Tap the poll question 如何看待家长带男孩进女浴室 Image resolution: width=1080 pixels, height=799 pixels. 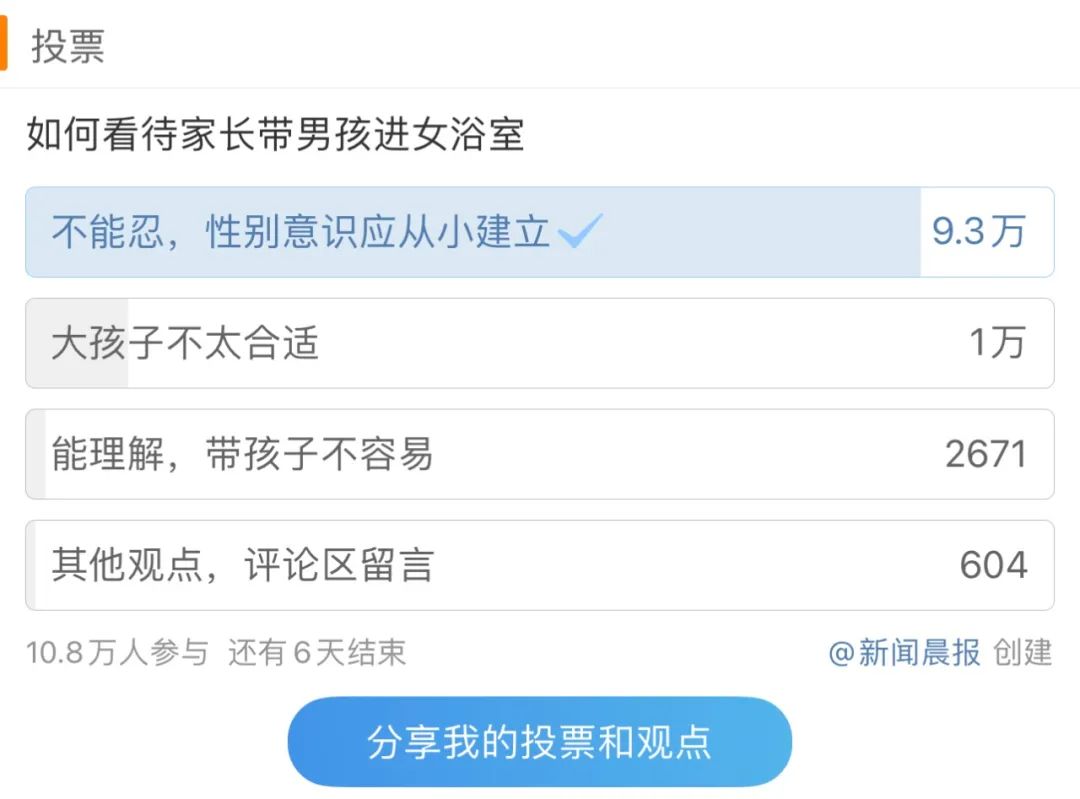pos(275,135)
